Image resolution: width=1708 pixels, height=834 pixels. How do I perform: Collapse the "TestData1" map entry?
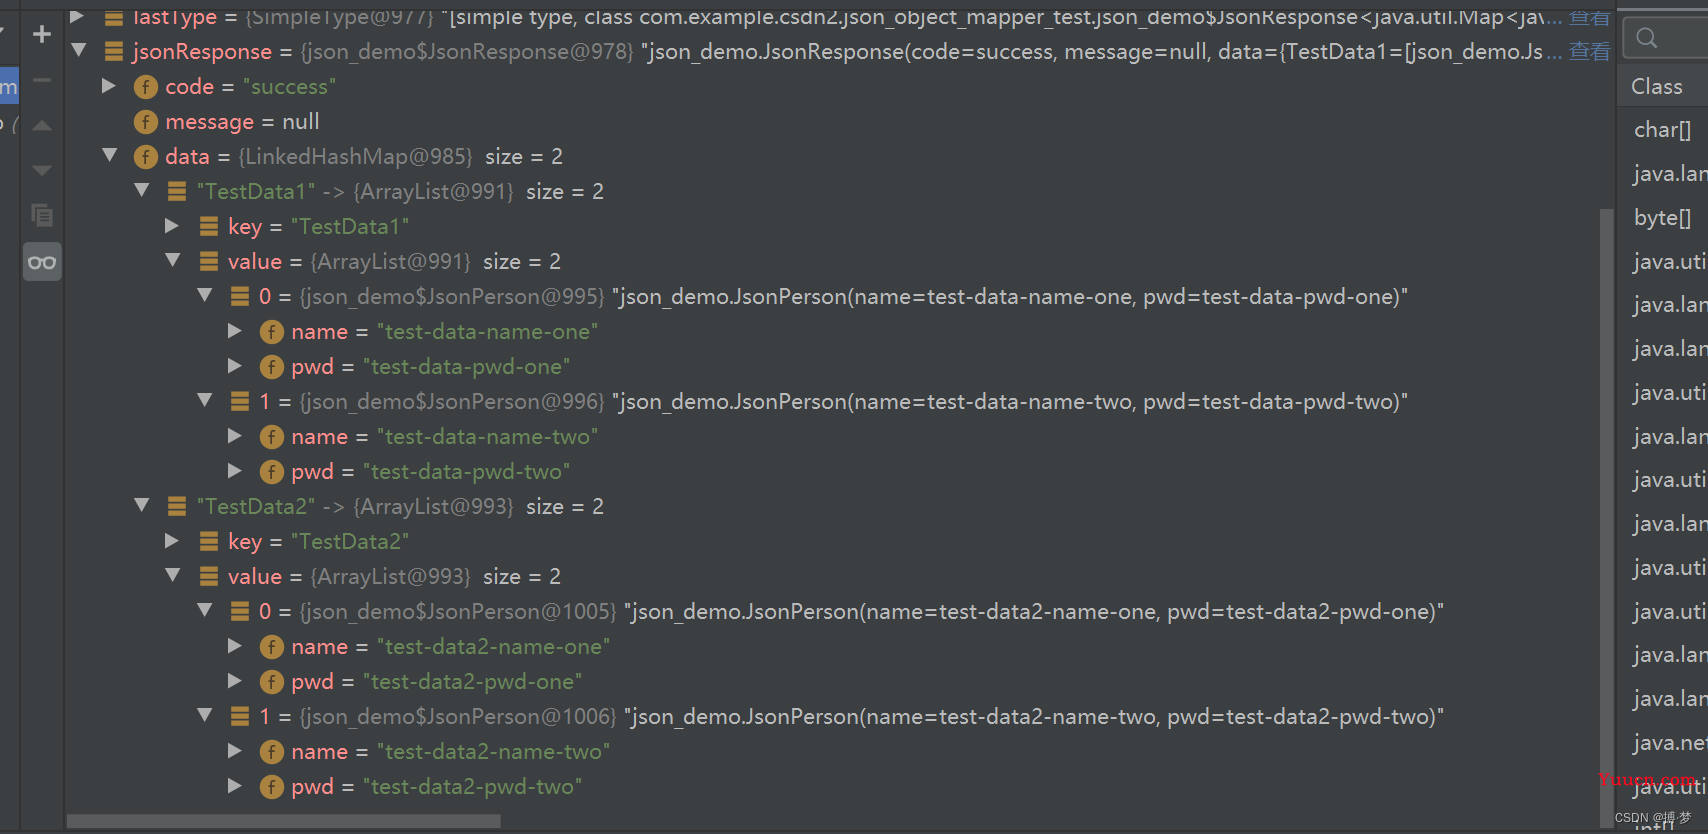142,190
